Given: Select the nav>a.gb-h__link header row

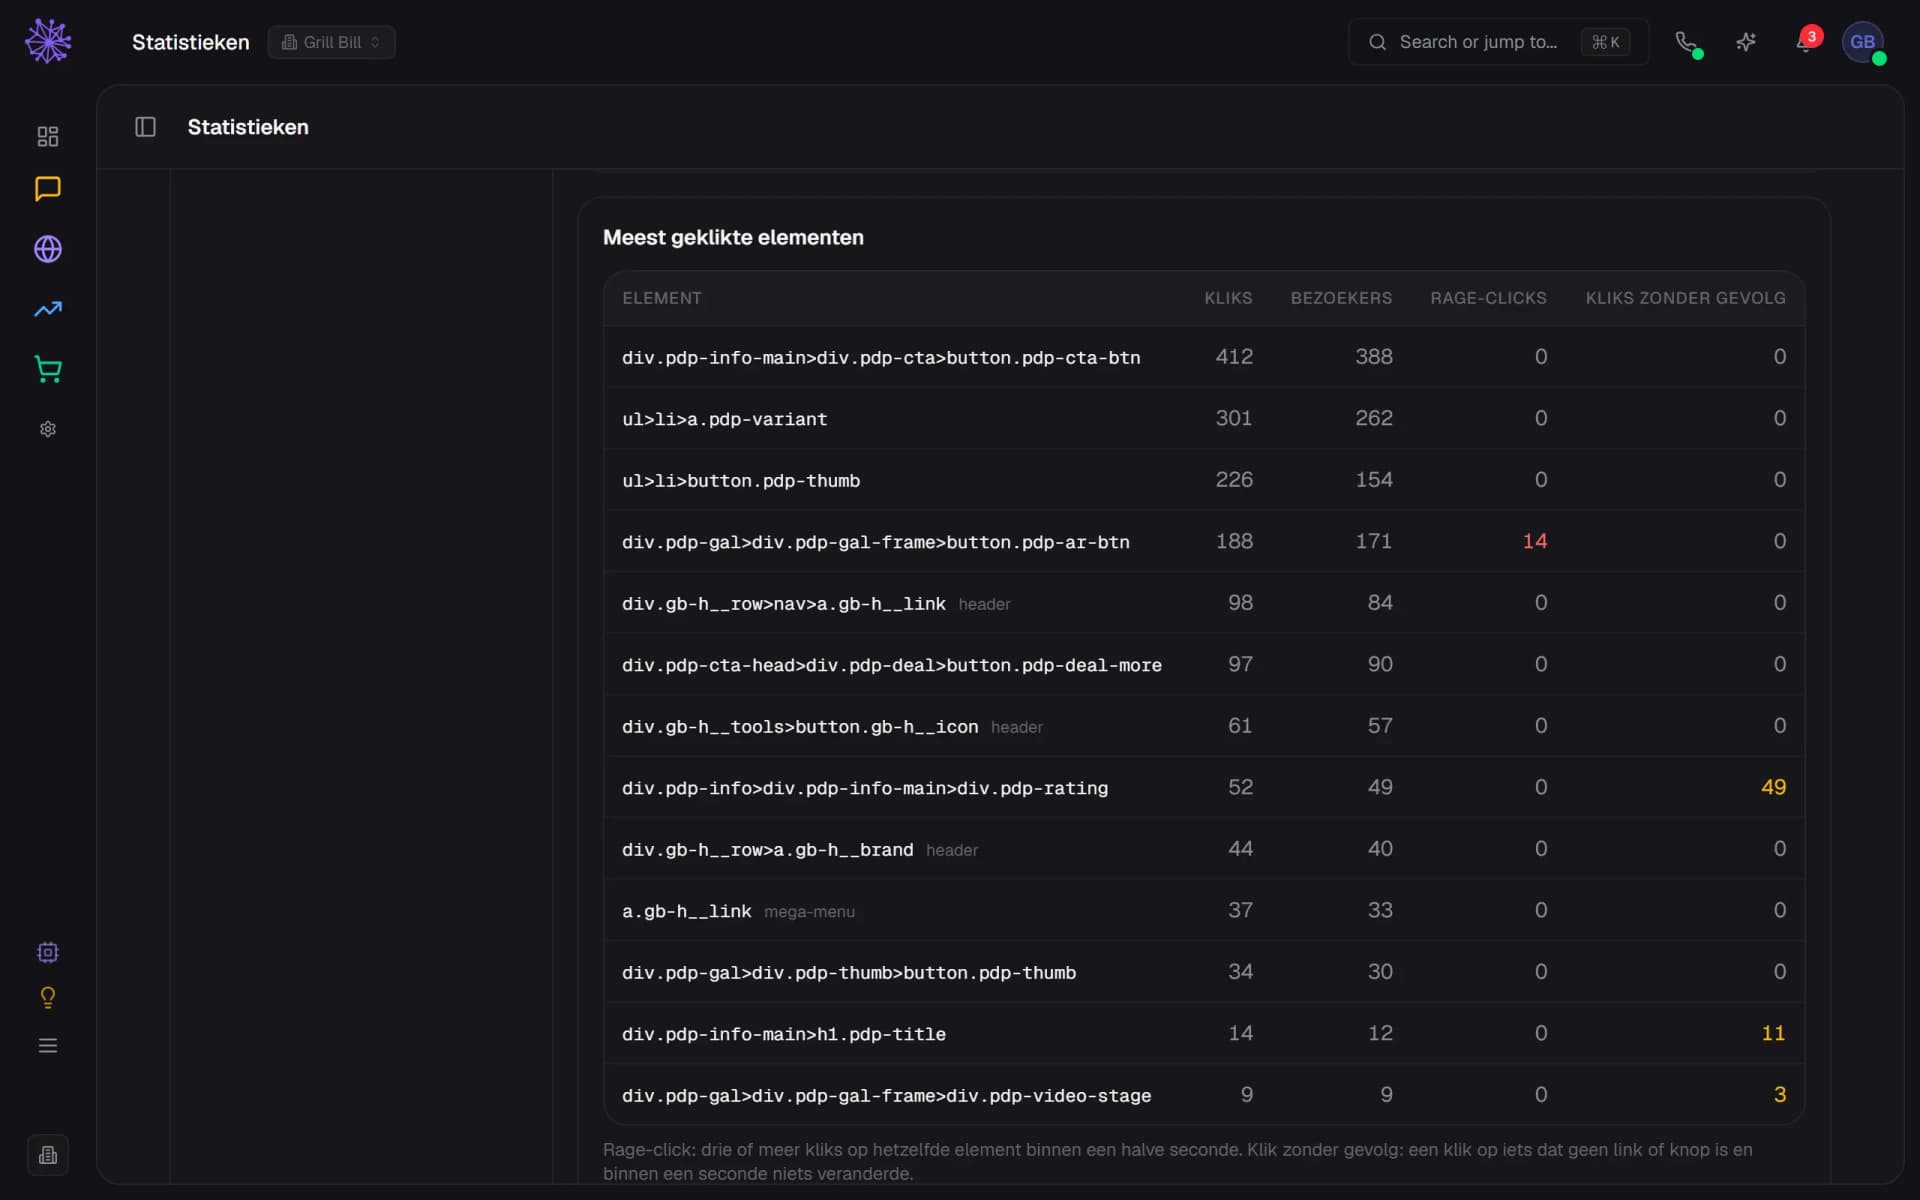Looking at the screenshot, I should coord(1204,603).
